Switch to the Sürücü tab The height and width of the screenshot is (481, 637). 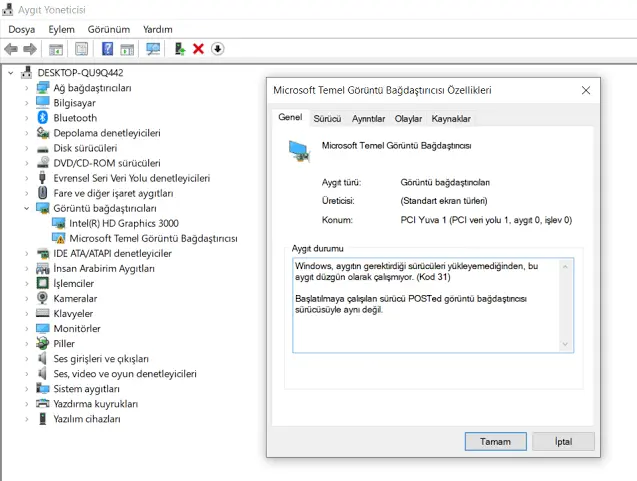[327, 119]
